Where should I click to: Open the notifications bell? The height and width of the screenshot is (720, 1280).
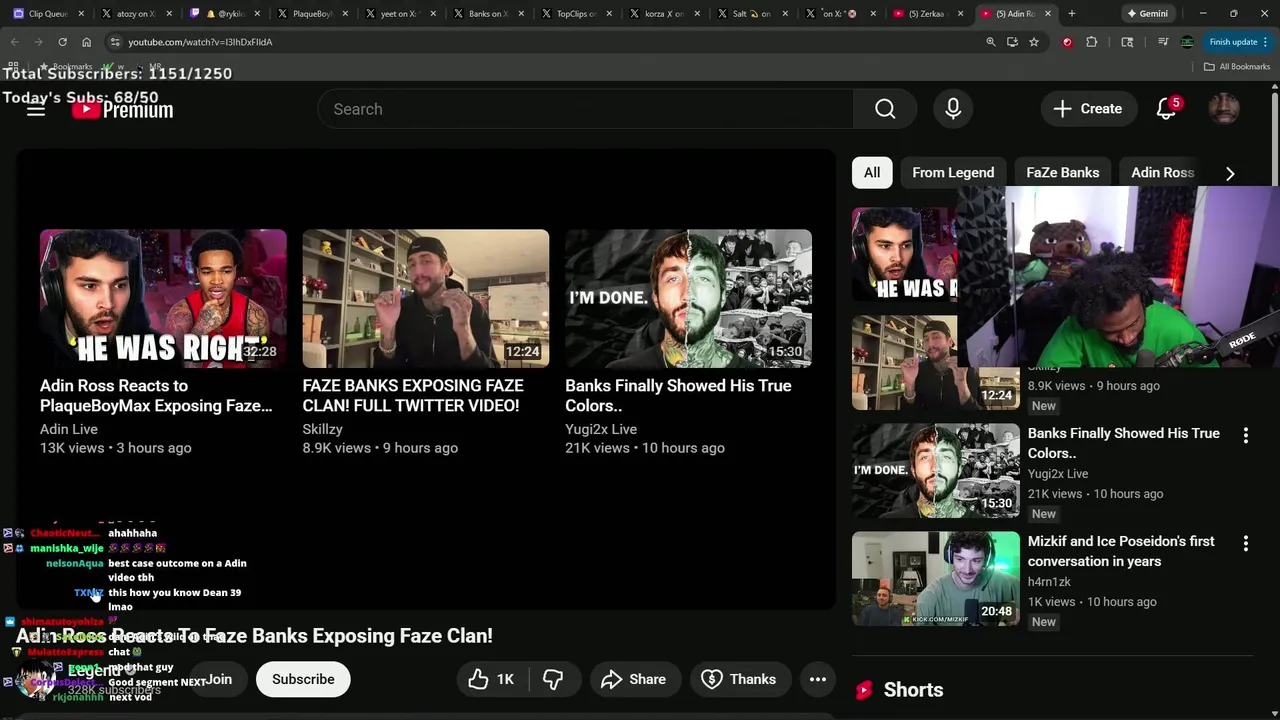click(x=1166, y=109)
